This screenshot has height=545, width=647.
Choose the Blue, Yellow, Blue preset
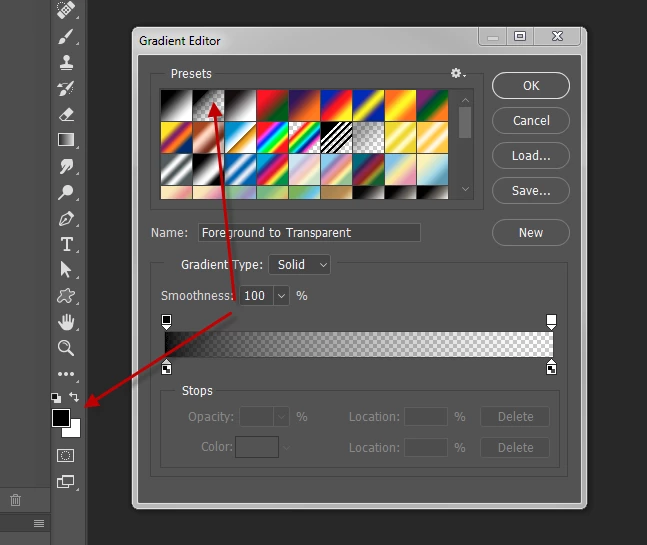(368, 105)
